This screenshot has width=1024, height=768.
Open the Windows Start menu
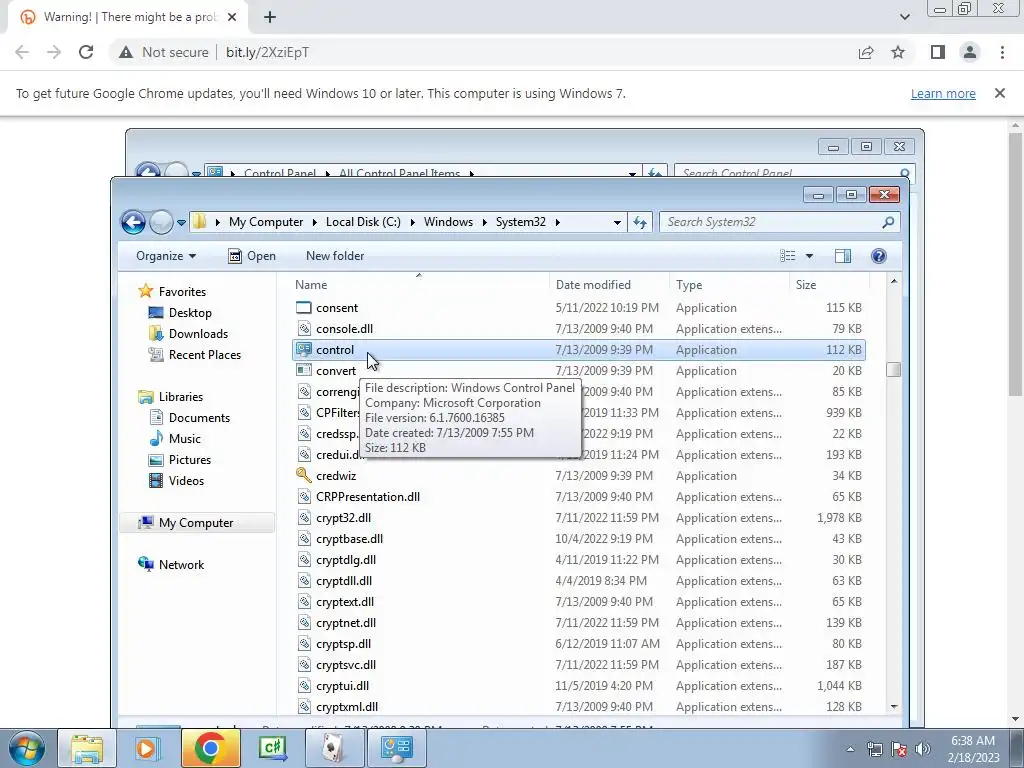click(27, 748)
